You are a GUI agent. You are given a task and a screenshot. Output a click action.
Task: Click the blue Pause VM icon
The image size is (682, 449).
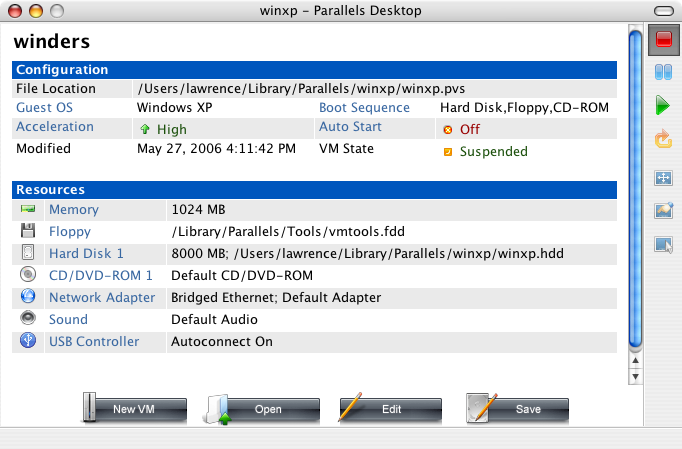(663, 72)
